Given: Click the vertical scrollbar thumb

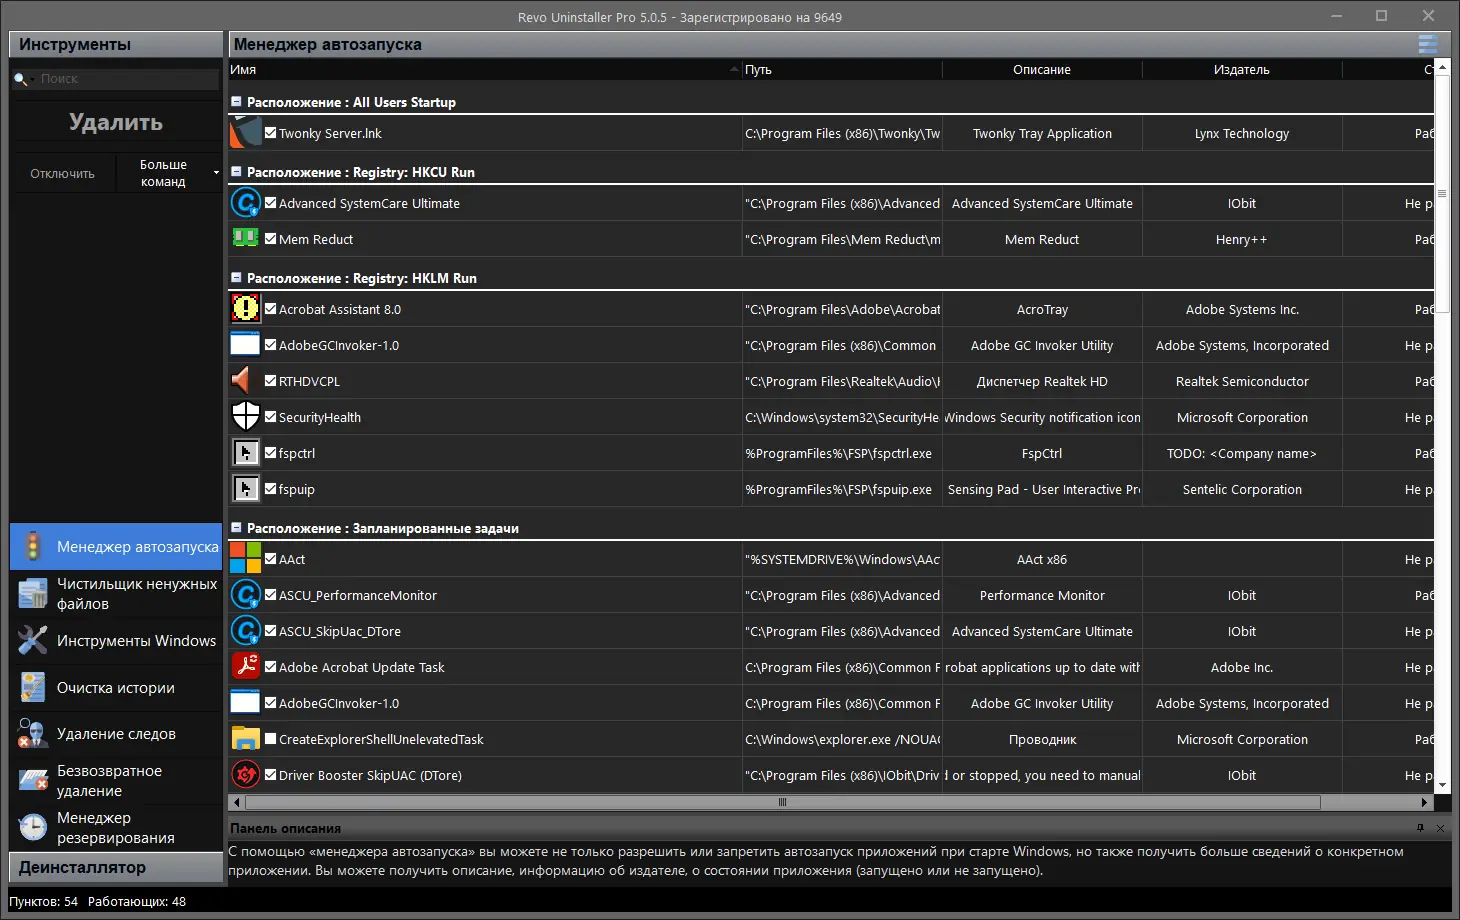Looking at the screenshot, I should click(x=1442, y=193).
